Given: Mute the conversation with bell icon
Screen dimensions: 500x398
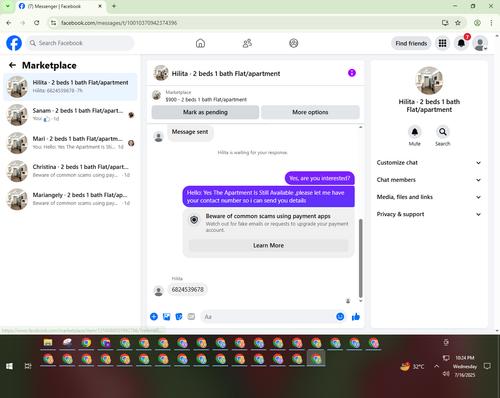Looking at the screenshot, I should [415, 132].
